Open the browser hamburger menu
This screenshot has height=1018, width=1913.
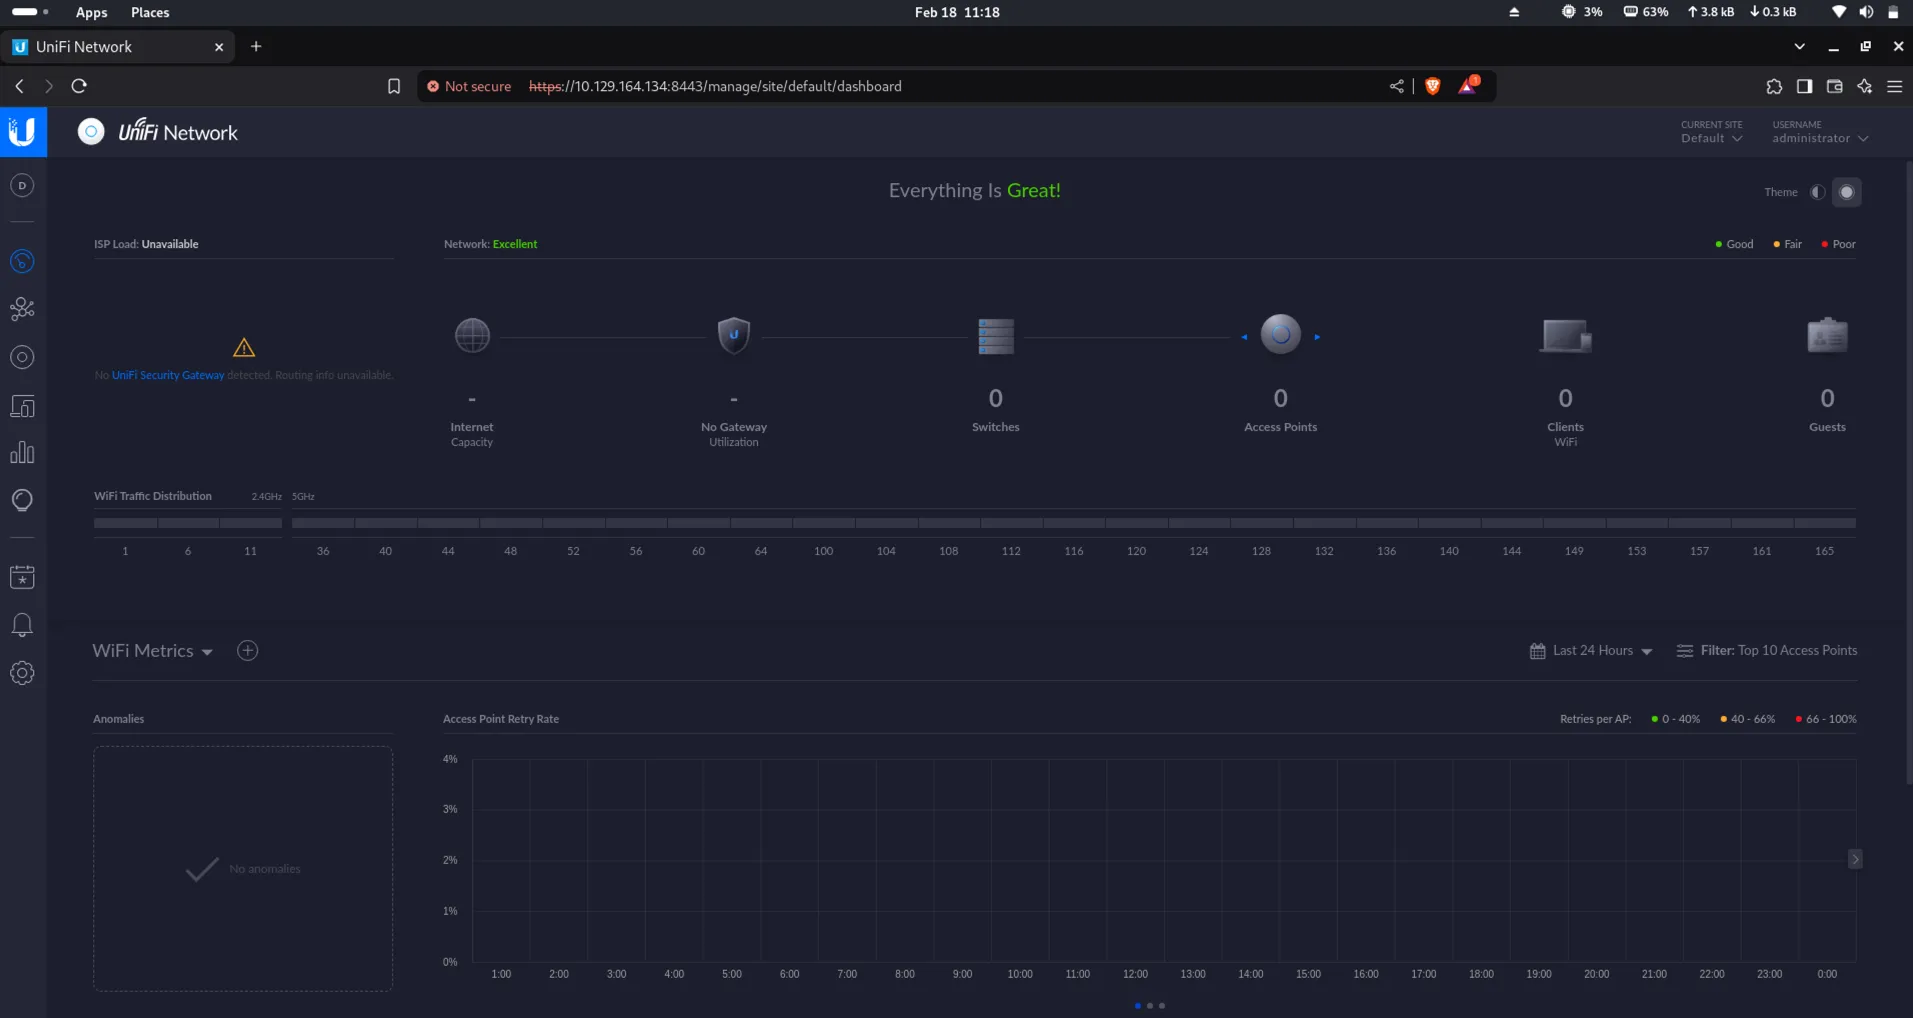1894,86
